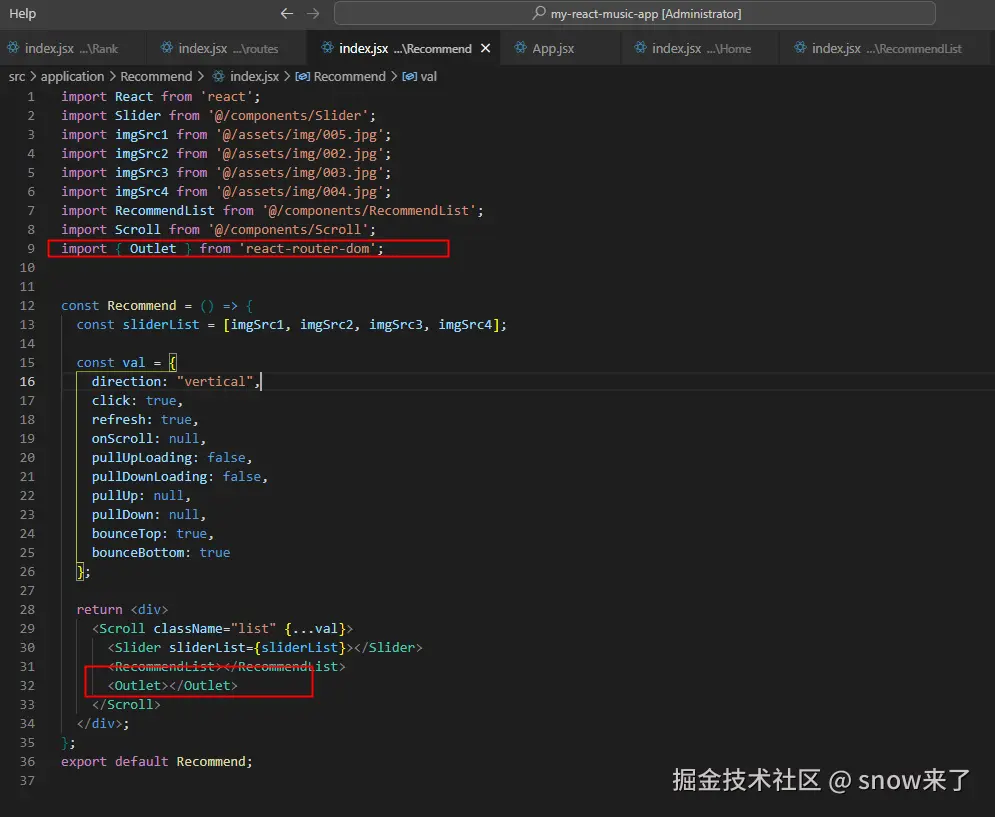This screenshot has height=817, width=995.
Task: Click const Recommend declaration name
Action: 142,305
